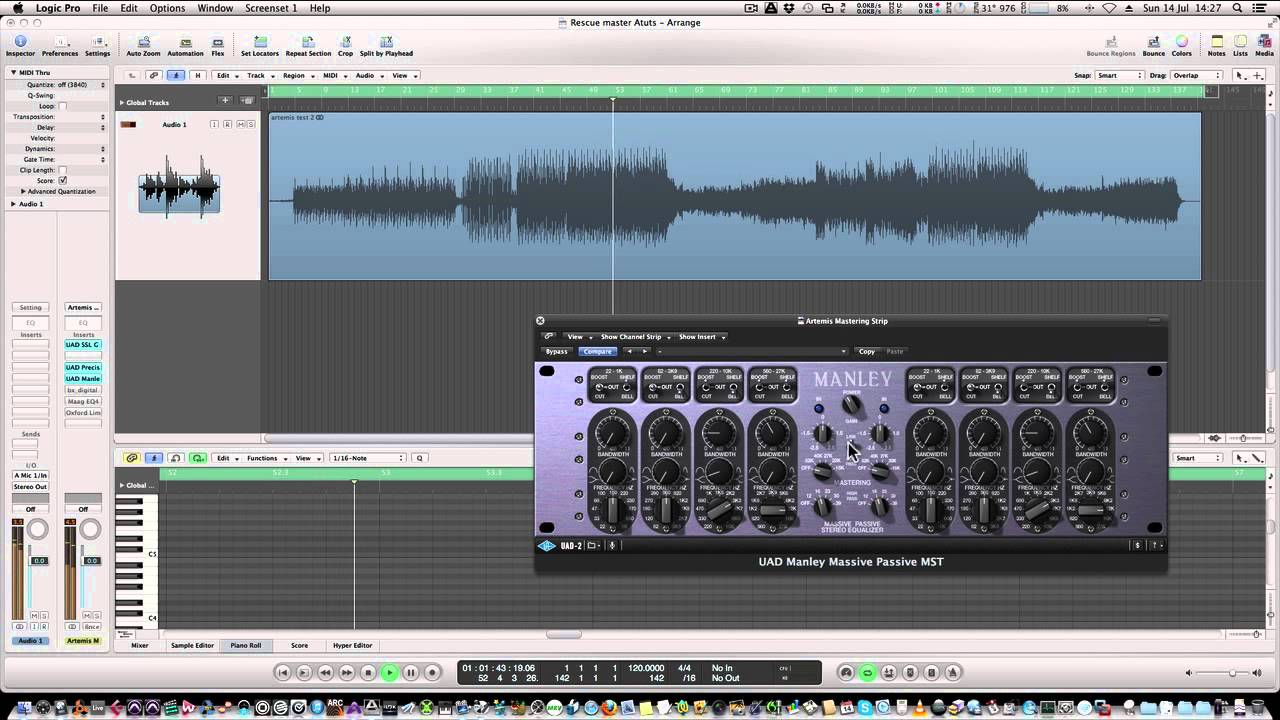Solo the Audio 1 track header

(x=250, y=124)
